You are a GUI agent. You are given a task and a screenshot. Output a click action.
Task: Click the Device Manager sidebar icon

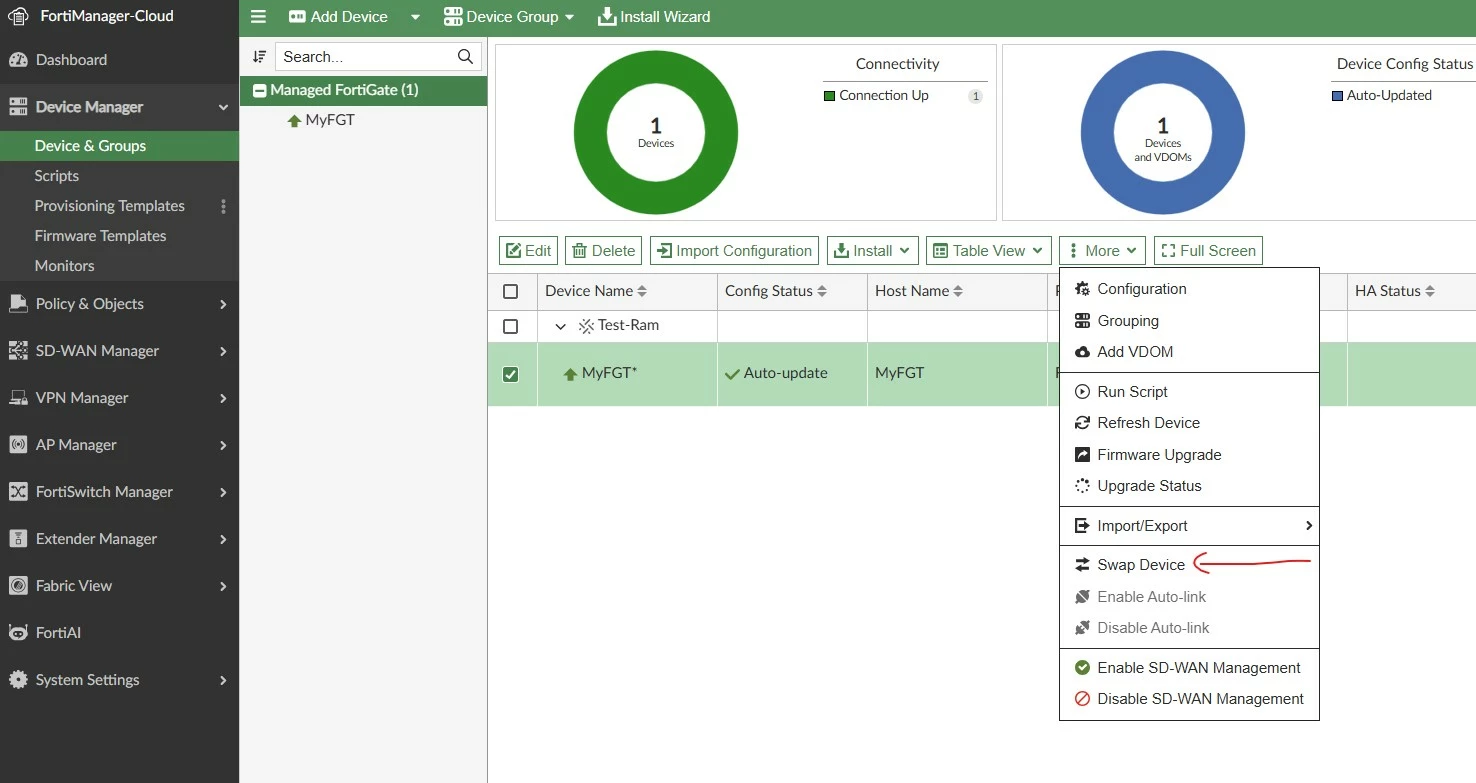click(18, 107)
